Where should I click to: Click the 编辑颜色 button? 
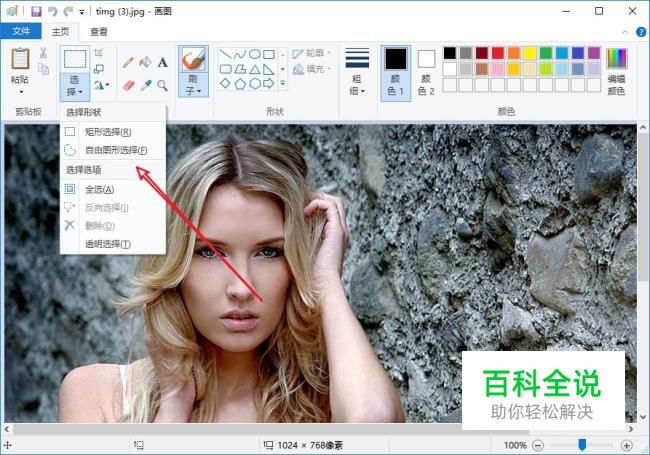[617, 72]
